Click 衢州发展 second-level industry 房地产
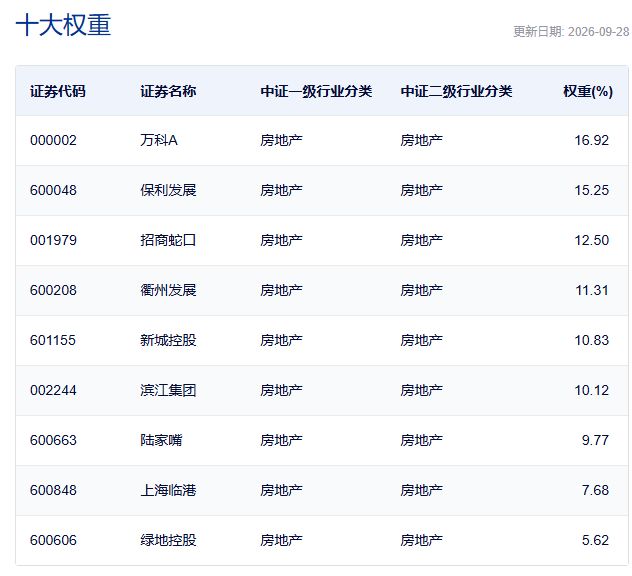Image resolution: width=632 pixels, height=576 pixels. coord(422,290)
